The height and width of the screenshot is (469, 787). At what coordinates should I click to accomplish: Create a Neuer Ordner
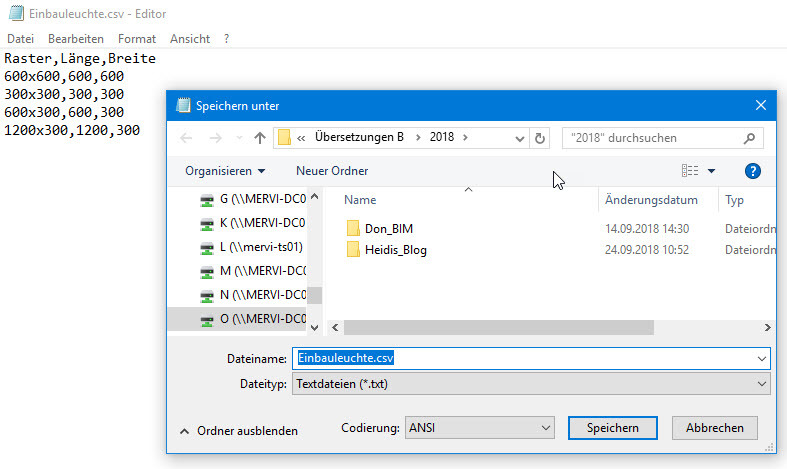[x=332, y=171]
